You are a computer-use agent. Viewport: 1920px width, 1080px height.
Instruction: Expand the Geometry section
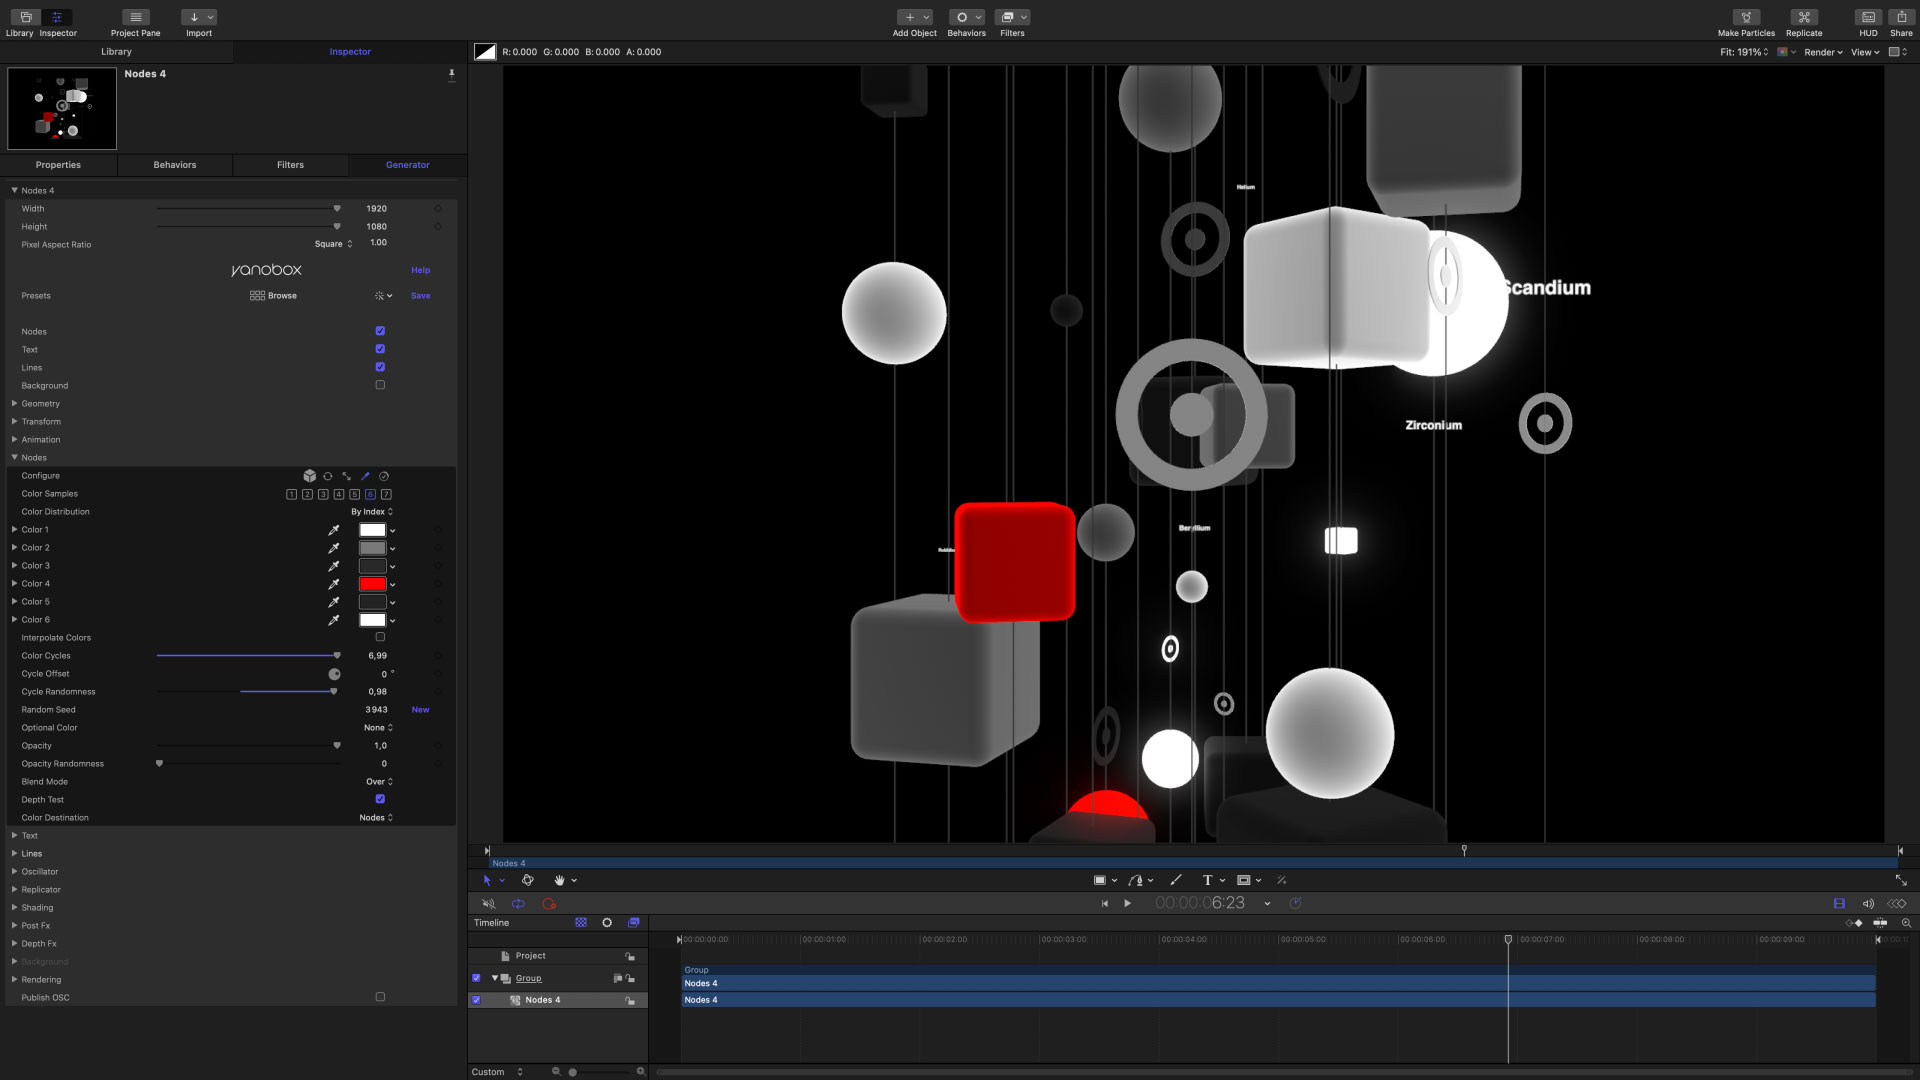coord(14,404)
